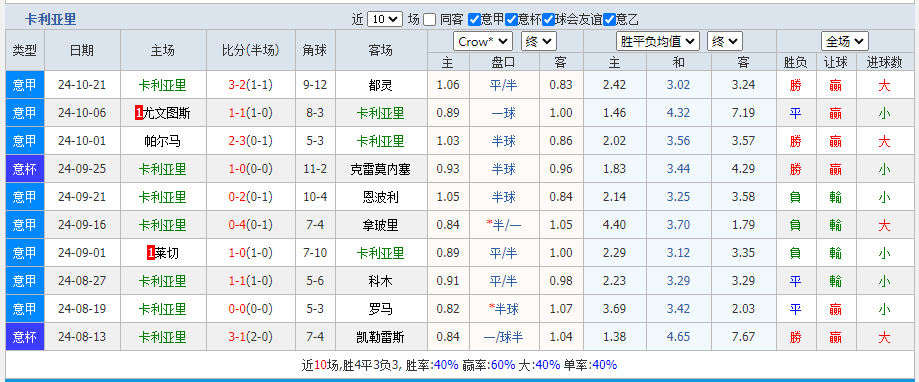The height and width of the screenshot is (382, 919).
Task: Click draw odds 4.32 in 尤文图斯 row
Action: coord(678,113)
